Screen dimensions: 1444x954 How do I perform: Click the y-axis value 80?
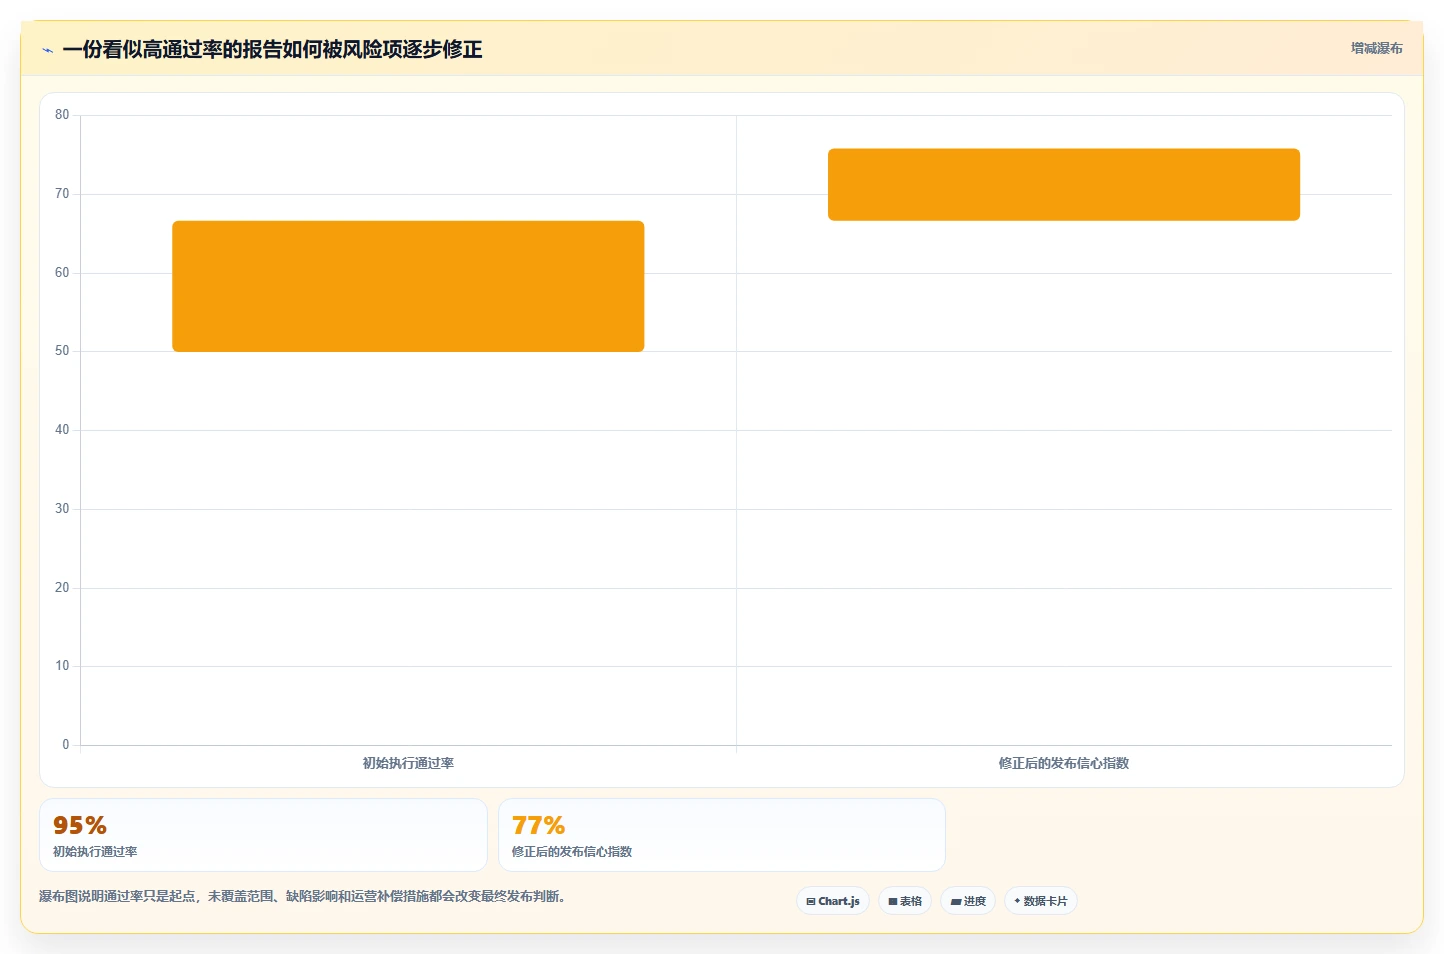62,115
